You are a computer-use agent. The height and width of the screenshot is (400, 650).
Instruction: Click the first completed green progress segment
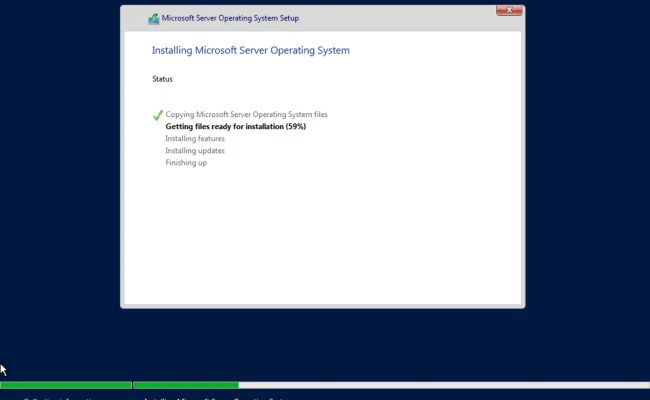66,385
